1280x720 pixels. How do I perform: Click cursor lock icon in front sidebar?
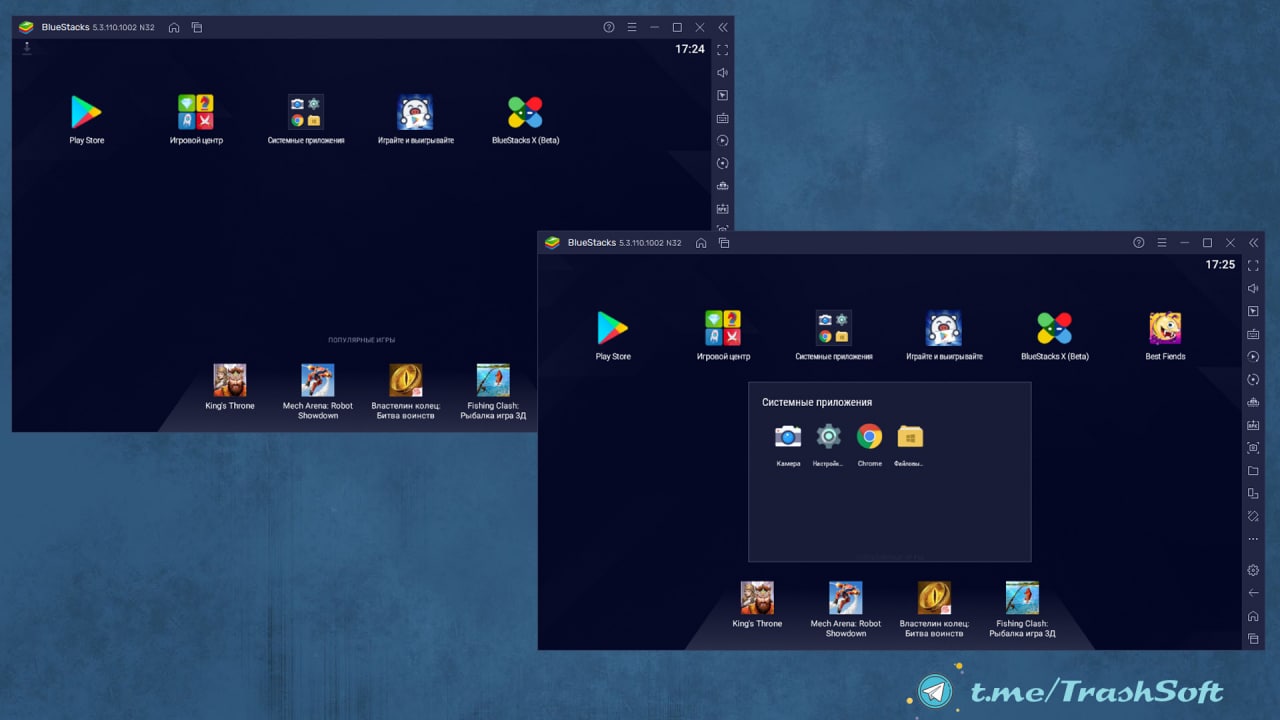pyautogui.click(x=1253, y=311)
